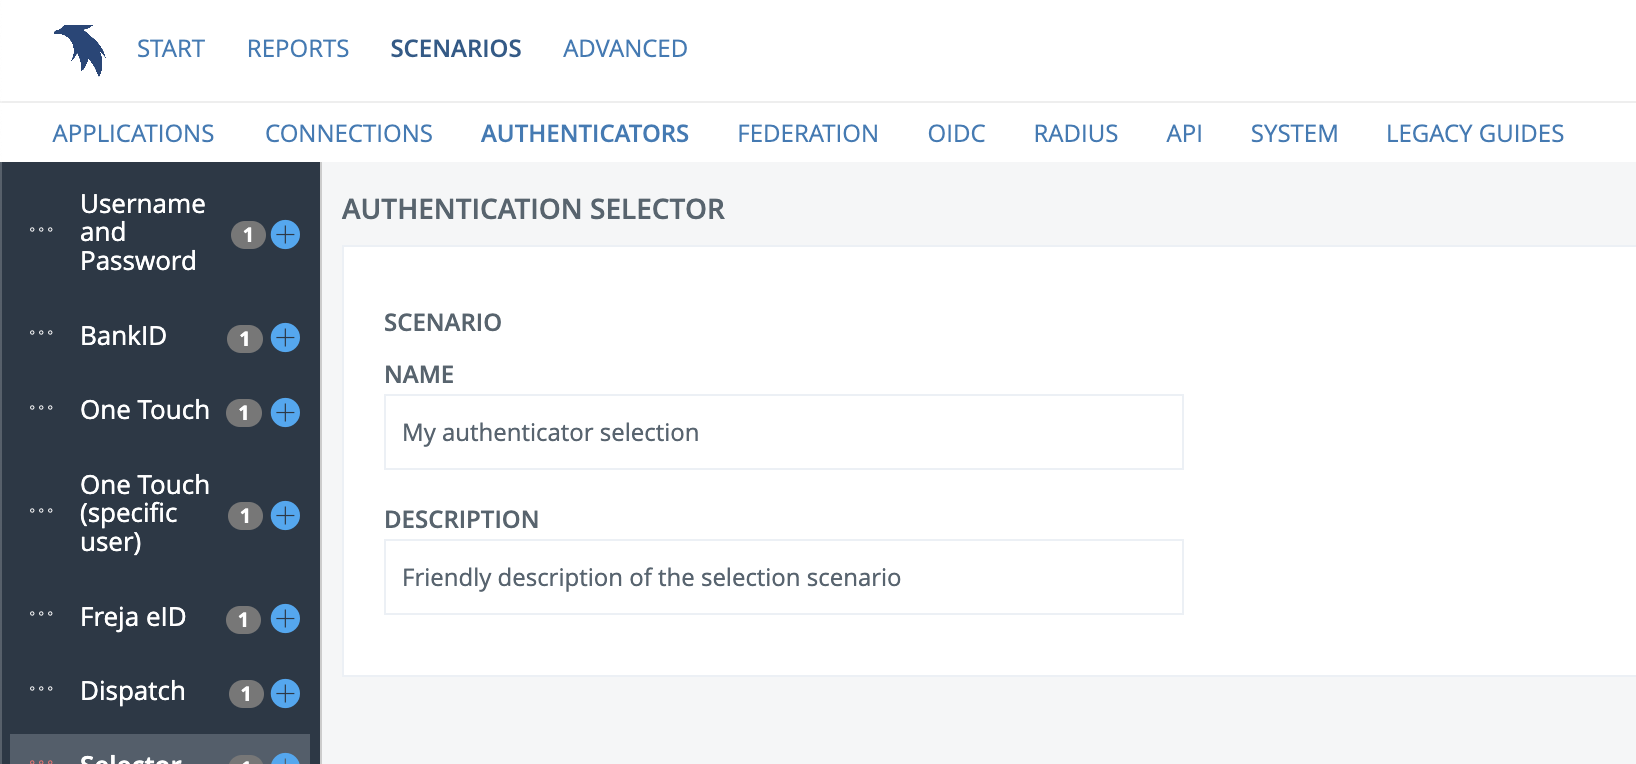Add a Dispatch scenario with plus icon
This screenshot has width=1636, height=764.
click(x=285, y=693)
